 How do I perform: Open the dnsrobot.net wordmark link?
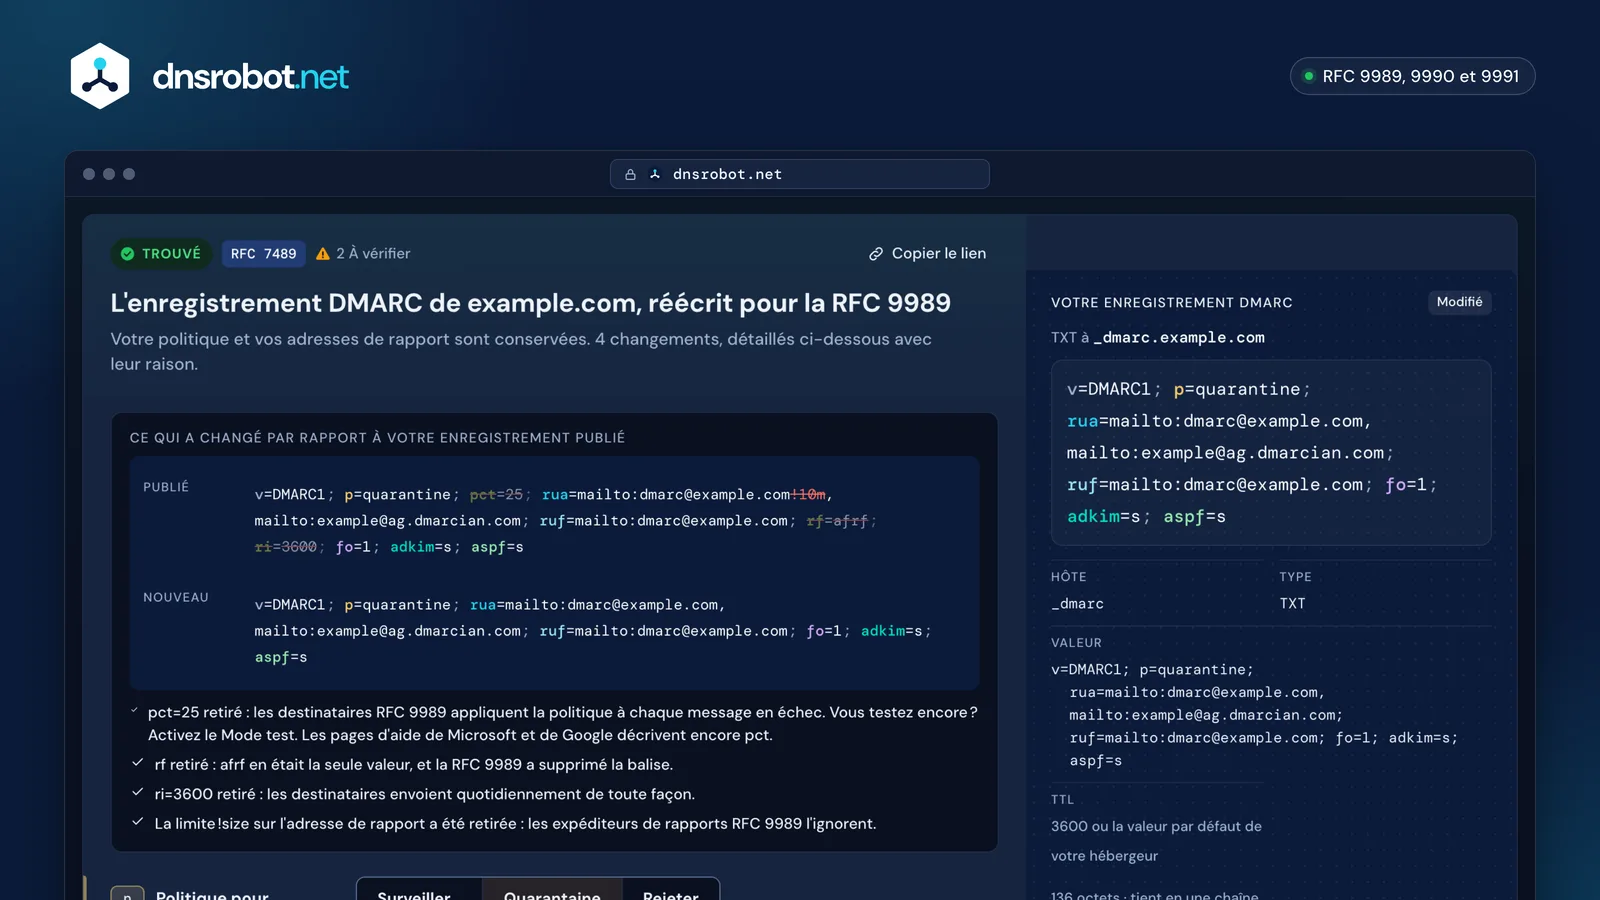[x=250, y=77]
